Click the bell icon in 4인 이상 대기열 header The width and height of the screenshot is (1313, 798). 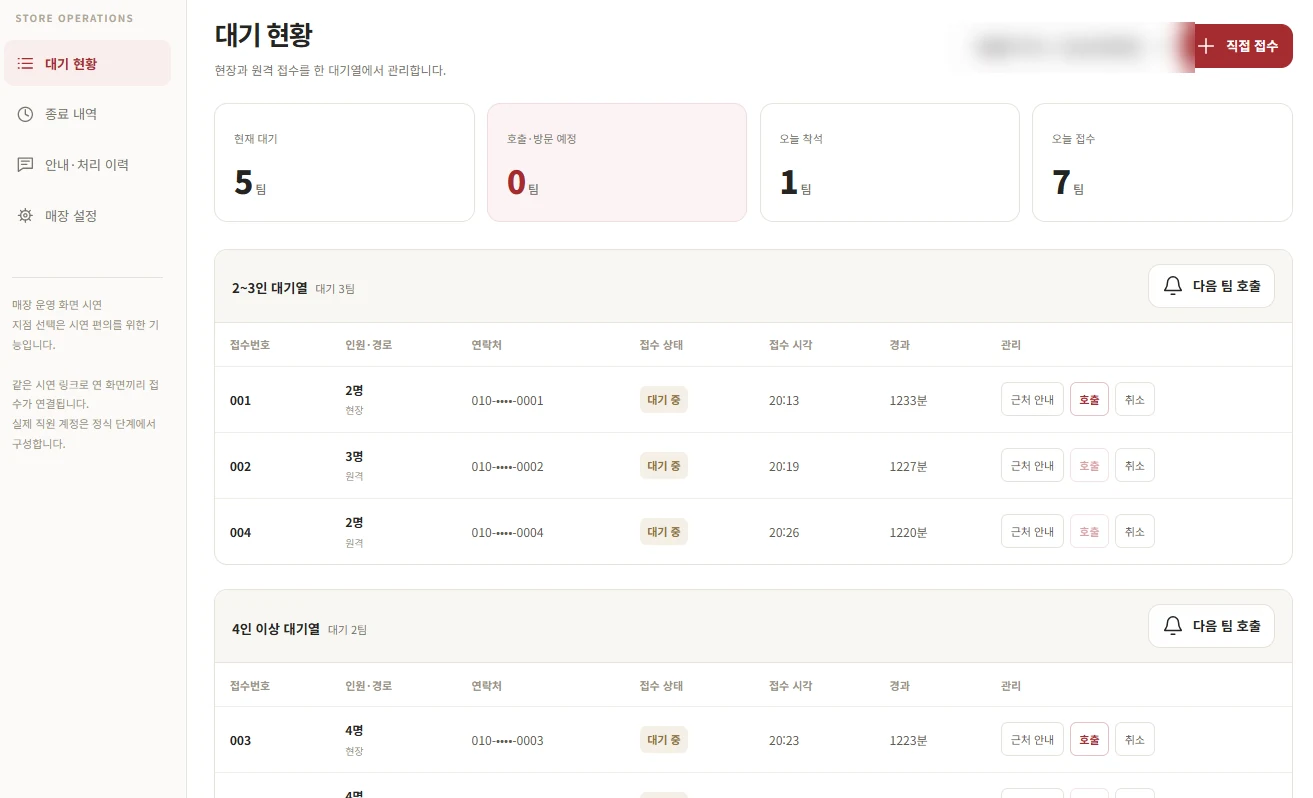[1173, 626]
